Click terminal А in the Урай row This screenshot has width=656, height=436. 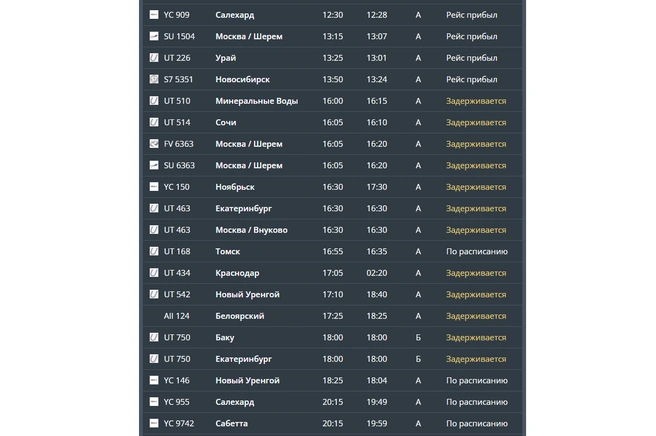click(418, 58)
